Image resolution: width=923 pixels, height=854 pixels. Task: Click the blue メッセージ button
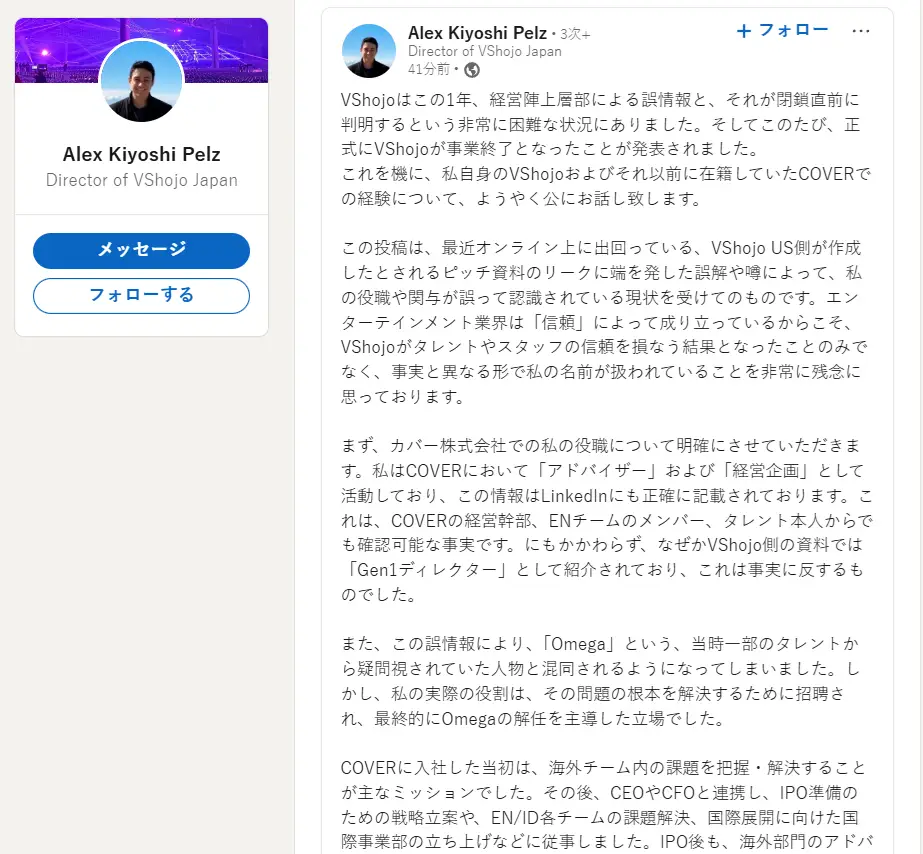[x=141, y=251]
